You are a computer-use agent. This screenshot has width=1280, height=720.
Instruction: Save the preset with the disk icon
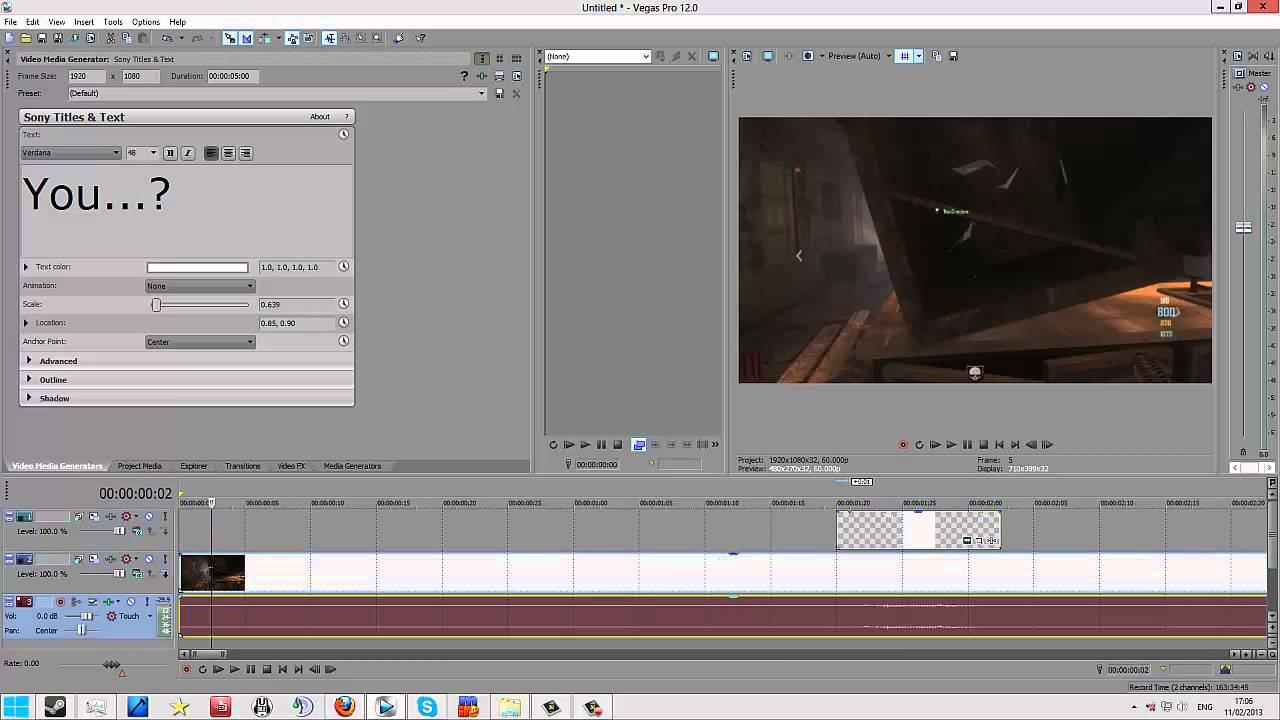(499, 93)
